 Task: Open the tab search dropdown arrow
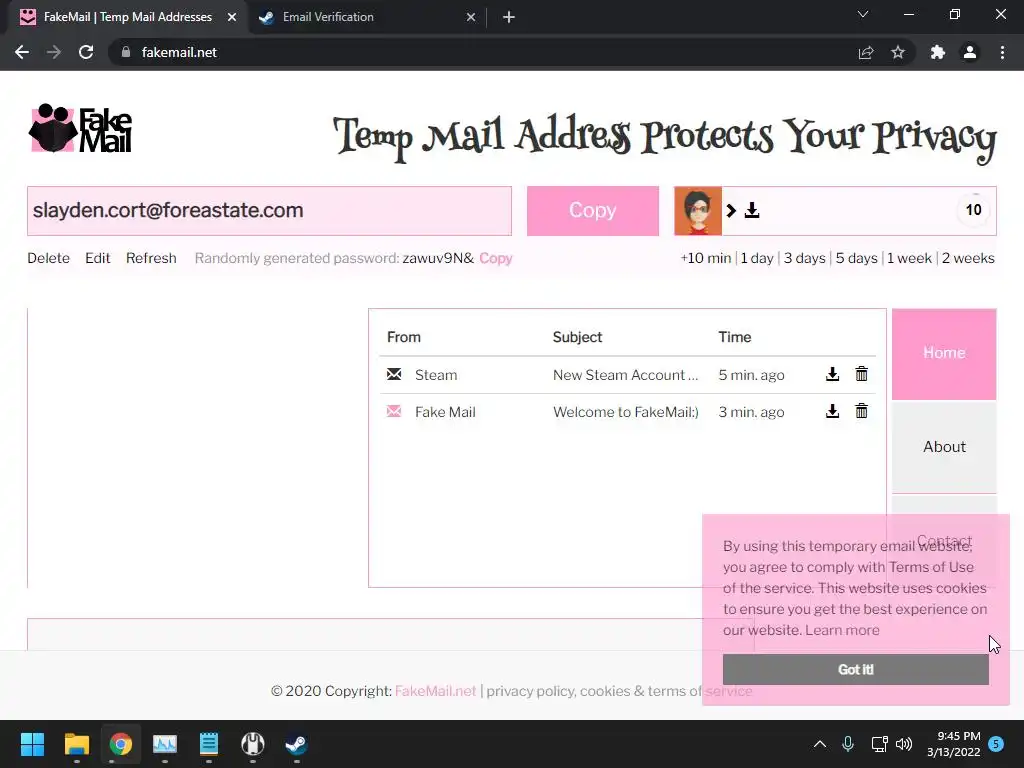point(863,14)
